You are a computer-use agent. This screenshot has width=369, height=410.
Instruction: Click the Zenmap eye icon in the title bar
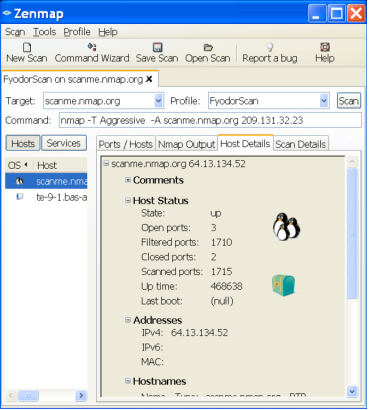[x=7, y=13]
